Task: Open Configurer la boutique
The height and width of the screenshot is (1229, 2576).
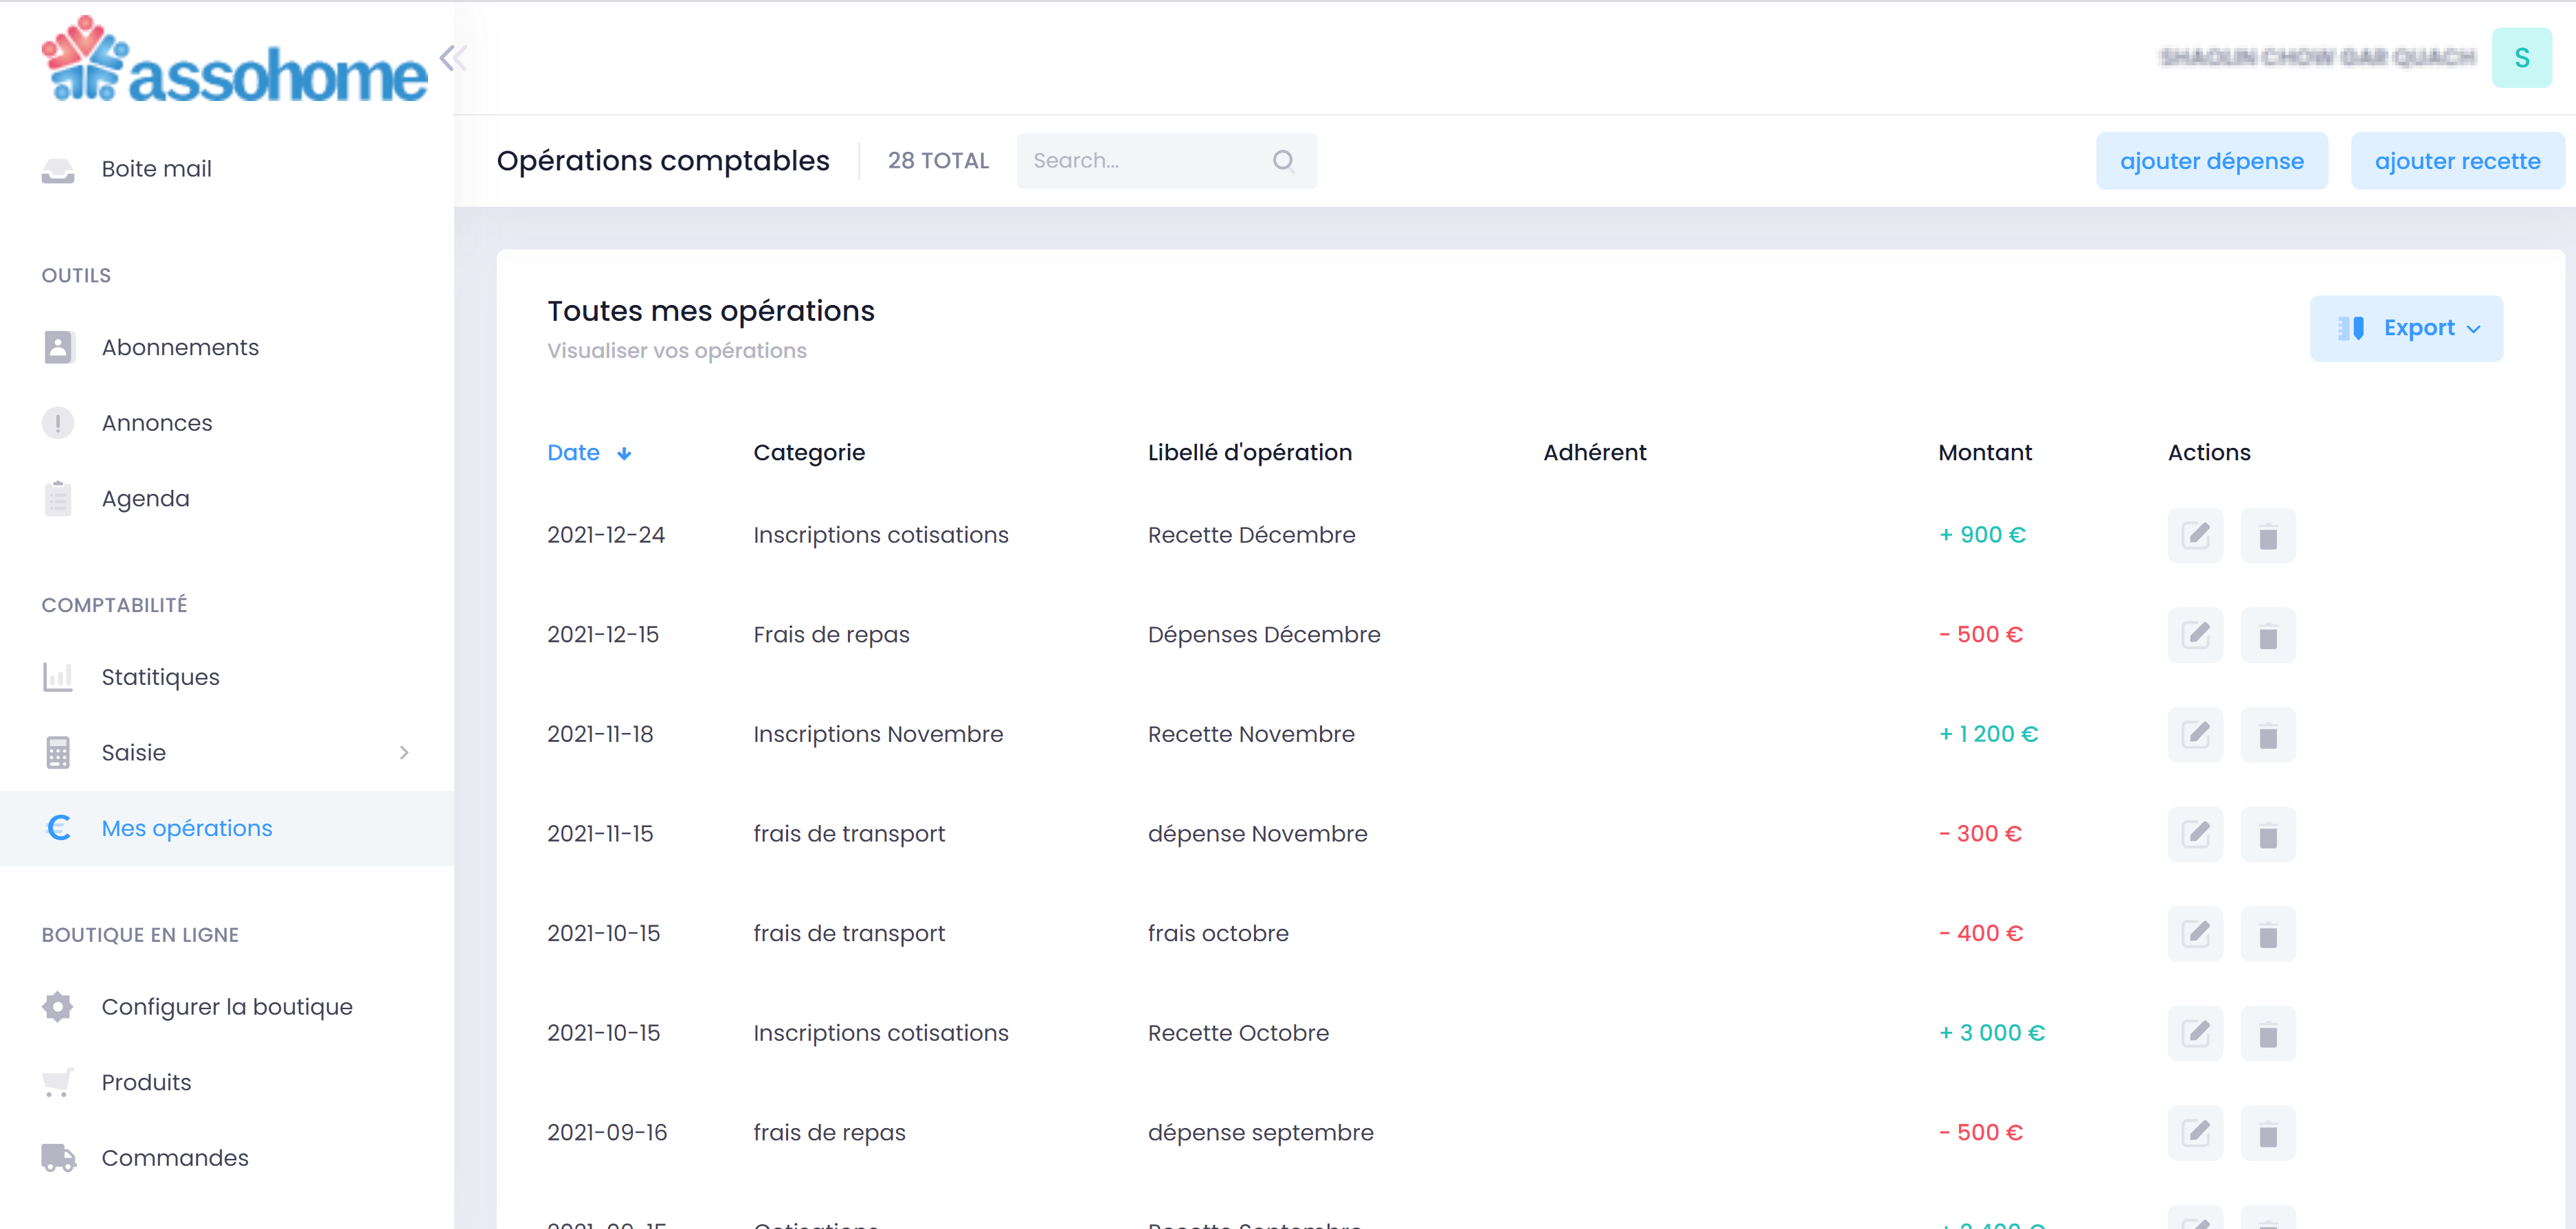Action: click(x=227, y=1006)
